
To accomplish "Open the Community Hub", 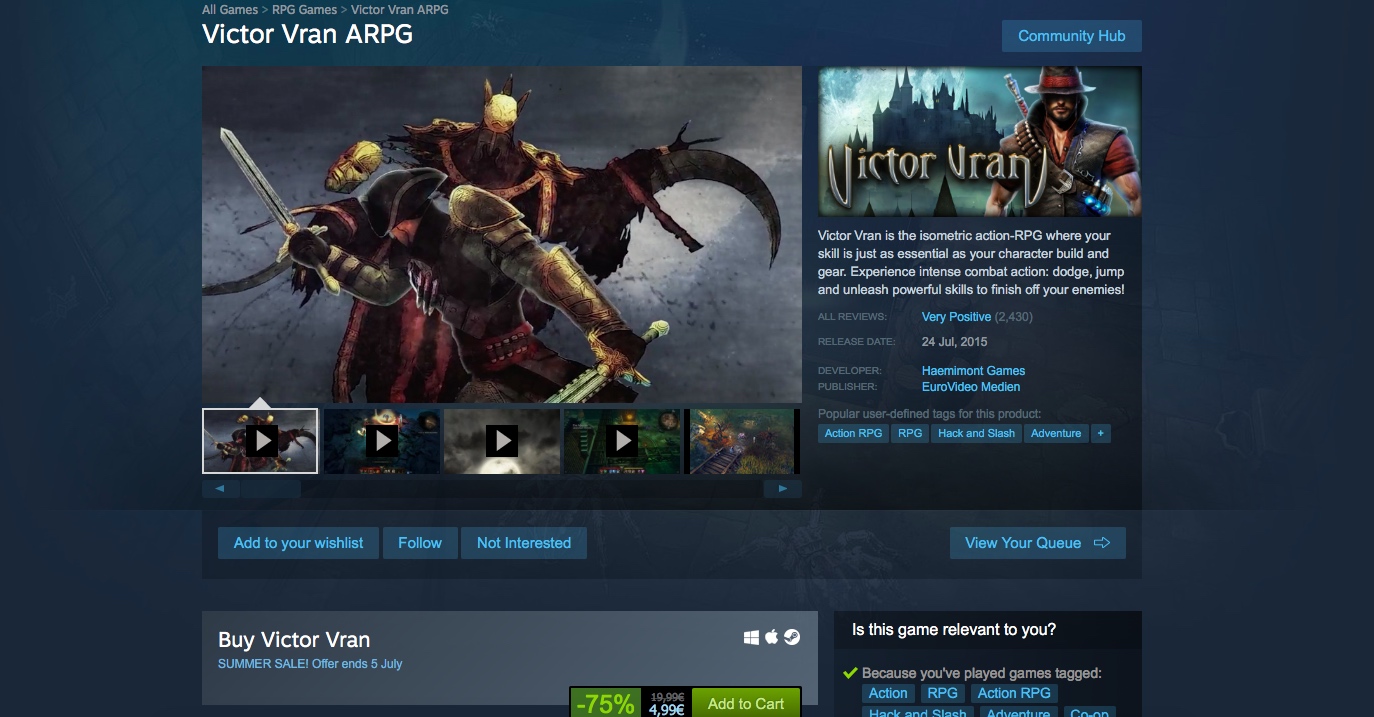I will tap(1072, 36).
